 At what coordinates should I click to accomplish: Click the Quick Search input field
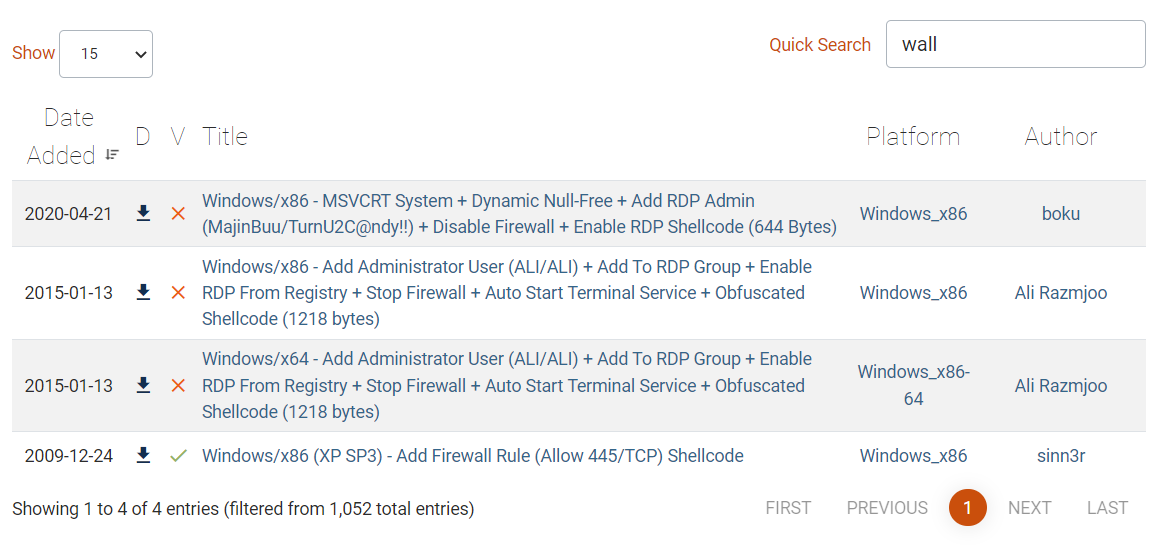click(1015, 44)
